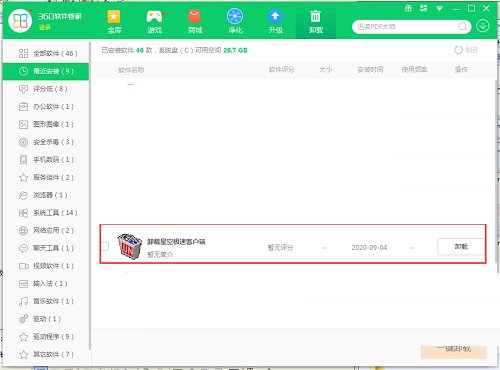Image resolution: width=500 pixels, height=370 pixels.
Task: Open the 游戏 games section
Action: point(155,21)
